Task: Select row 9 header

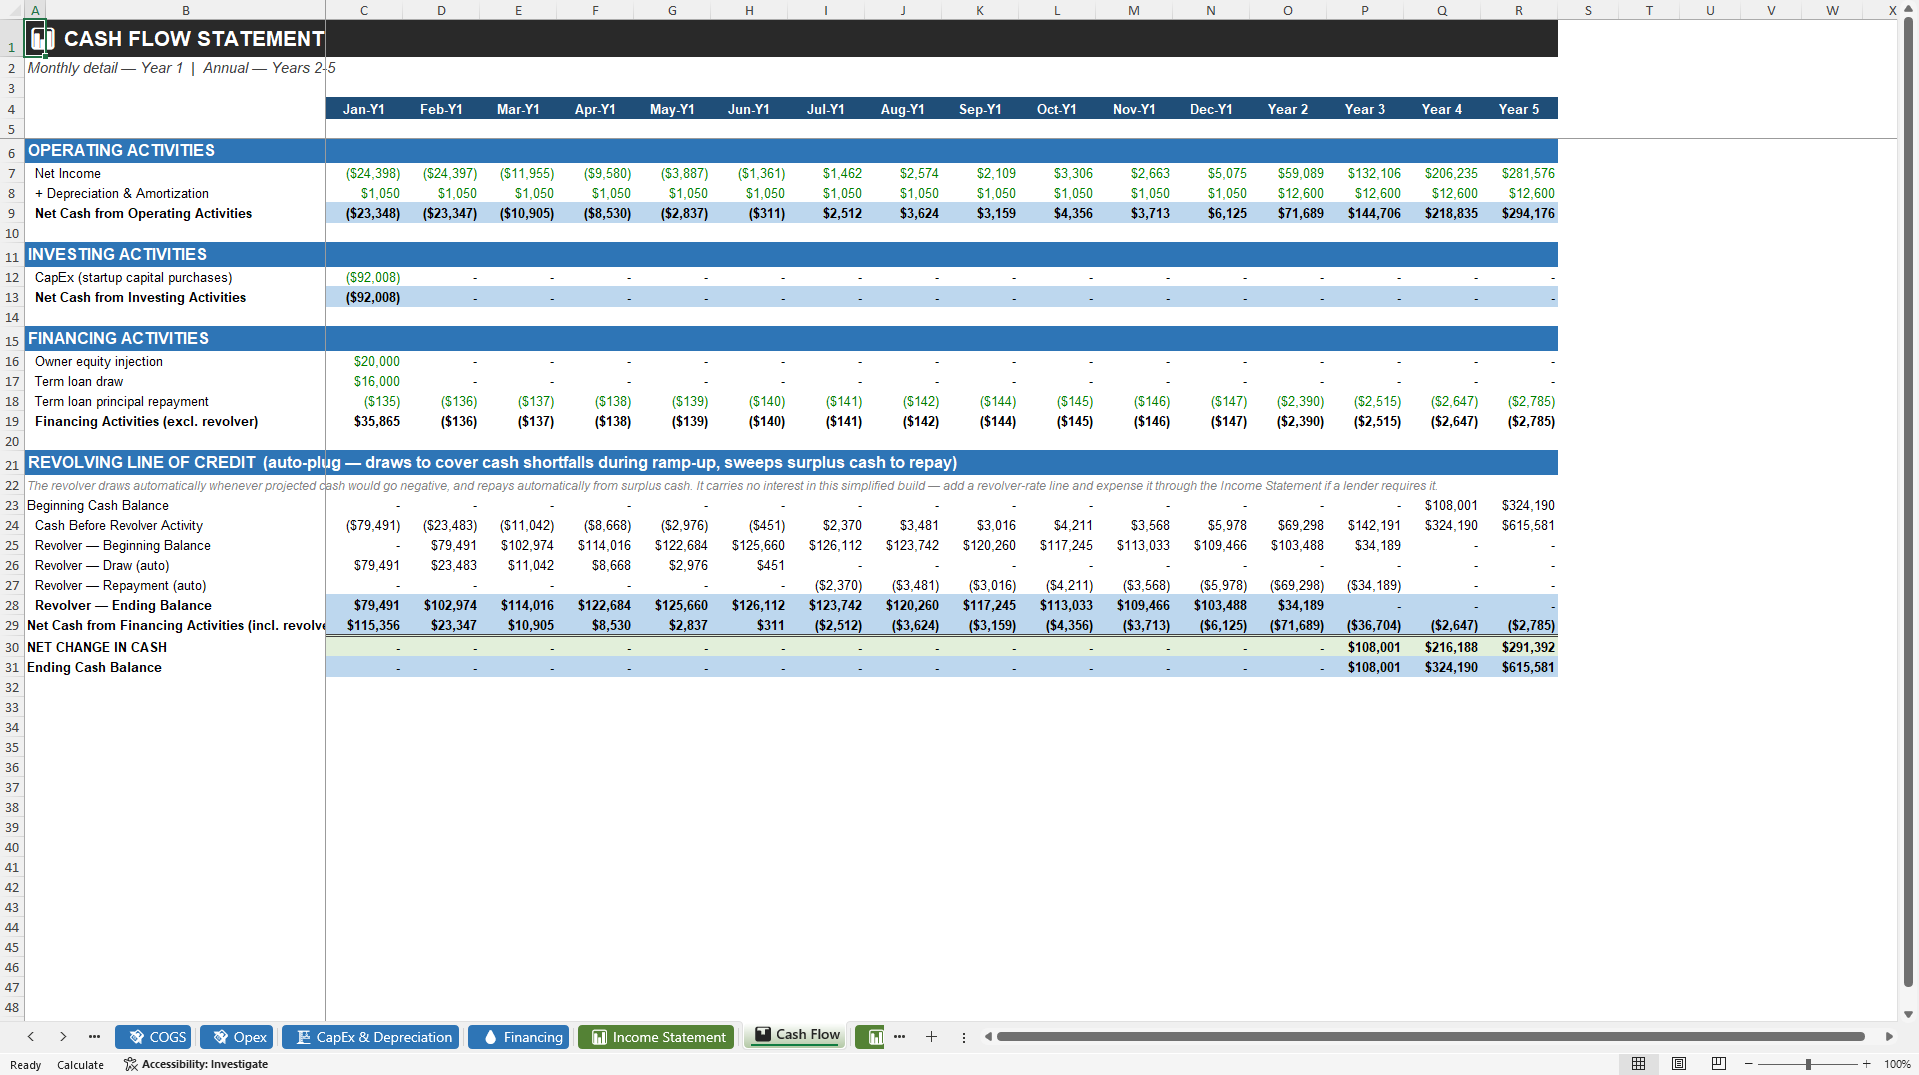Action: point(12,213)
